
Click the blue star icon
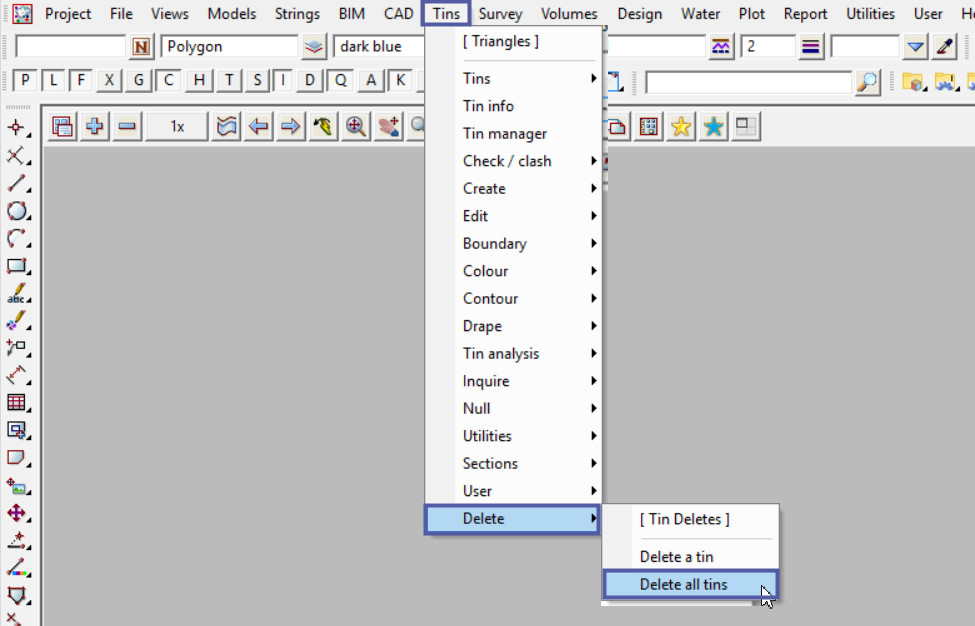coord(714,127)
